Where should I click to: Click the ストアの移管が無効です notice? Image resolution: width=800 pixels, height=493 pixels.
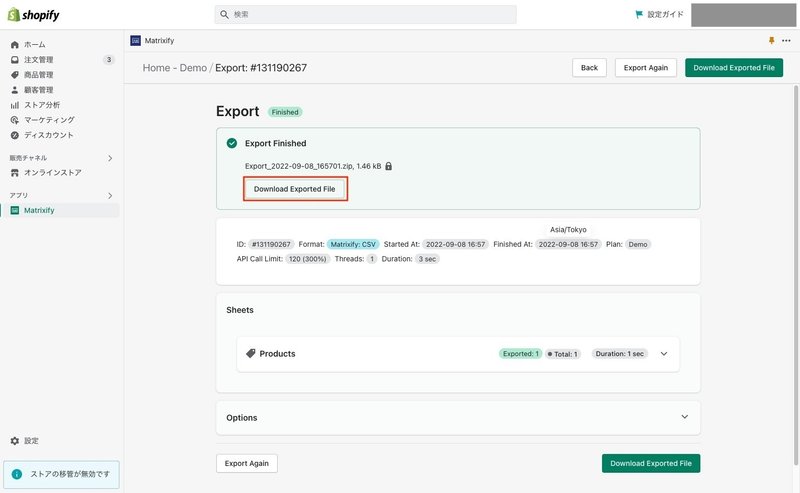[x=61, y=475]
